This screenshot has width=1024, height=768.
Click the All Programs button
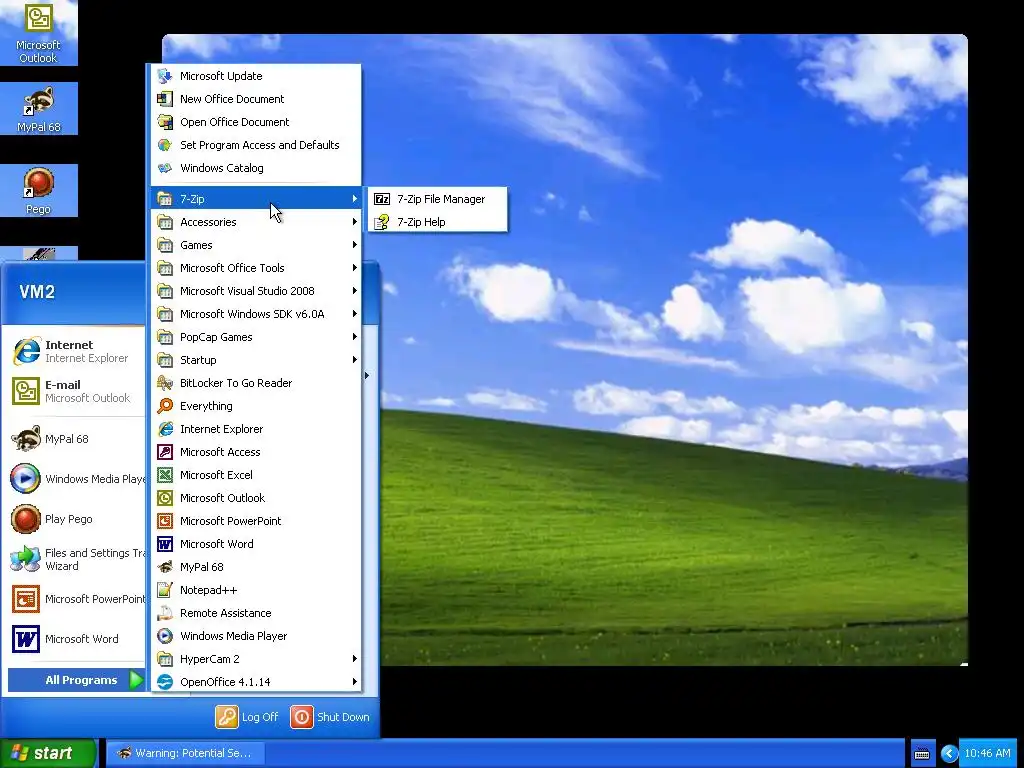pyautogui.click(x=76, y=680)
